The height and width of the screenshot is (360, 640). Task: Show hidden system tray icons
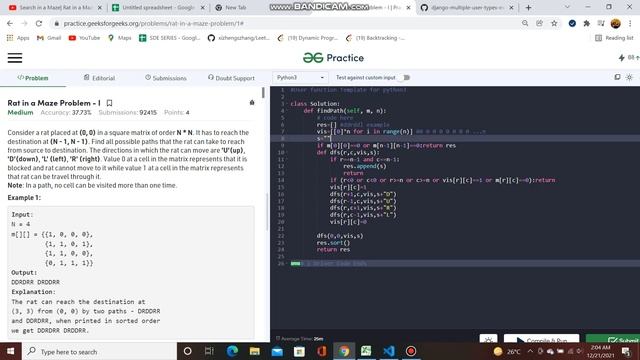click(x=530, y=351)
